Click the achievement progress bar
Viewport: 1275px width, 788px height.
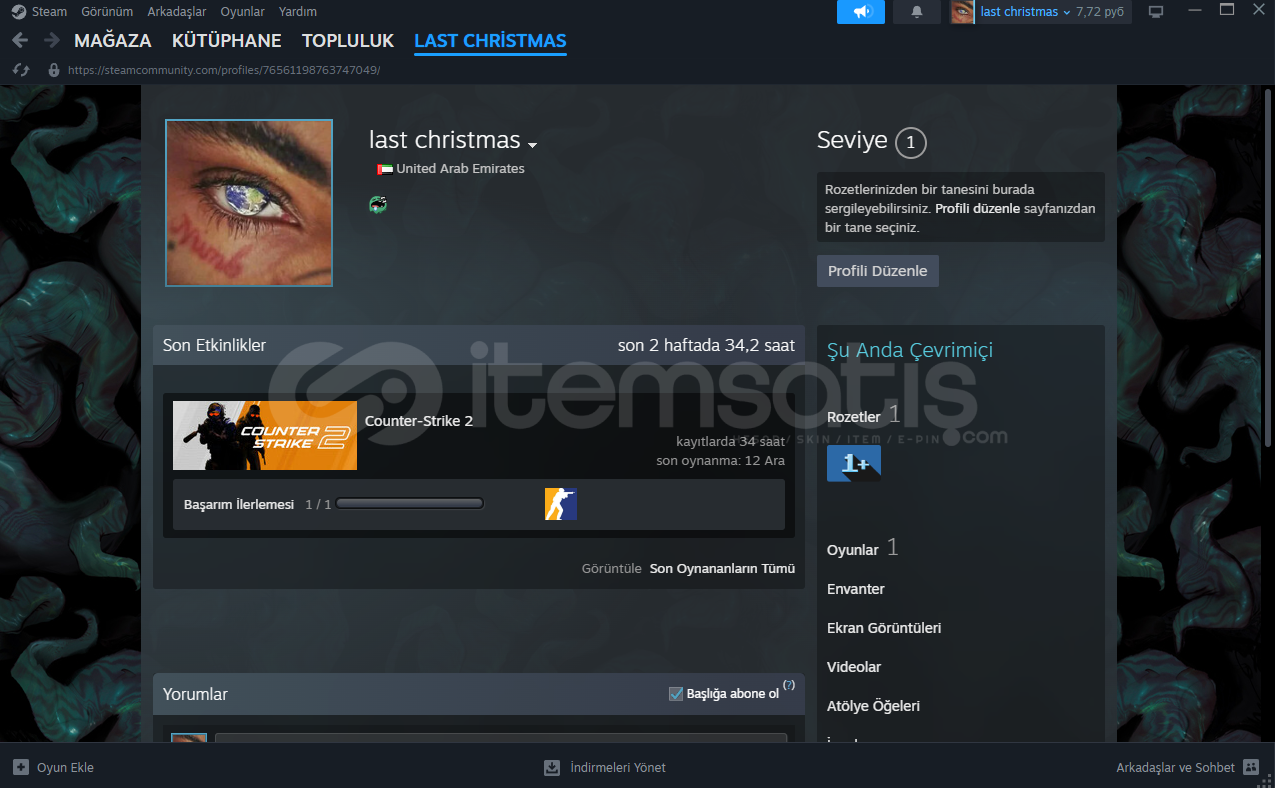[410, 504]
